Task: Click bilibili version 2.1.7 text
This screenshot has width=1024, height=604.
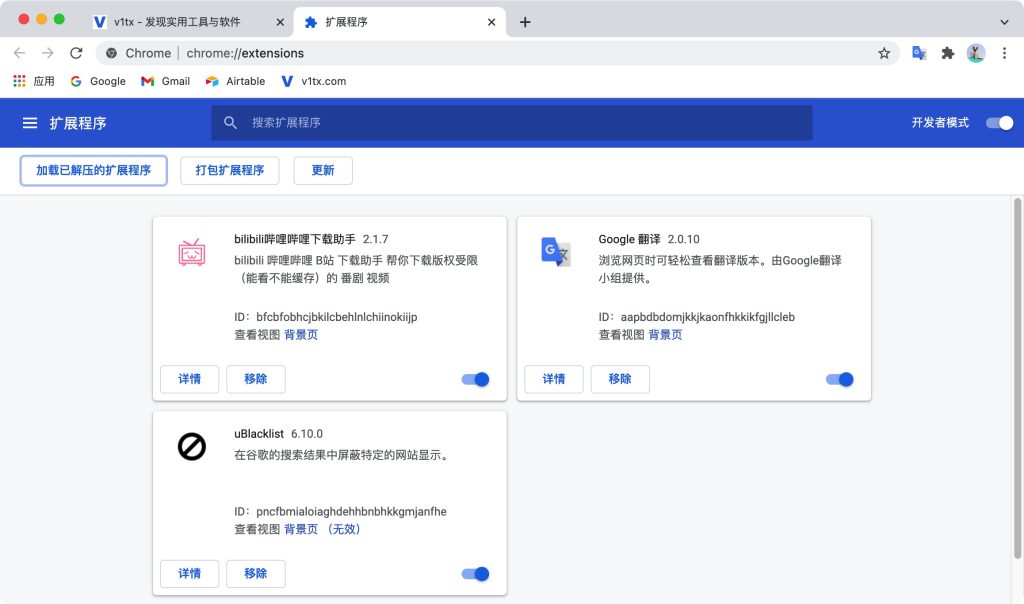Action: 376,240
